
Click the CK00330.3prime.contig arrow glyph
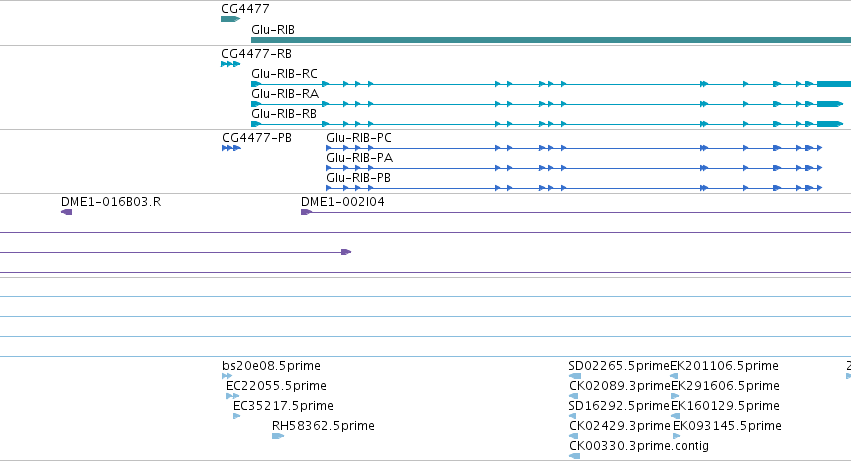point(574,456)
